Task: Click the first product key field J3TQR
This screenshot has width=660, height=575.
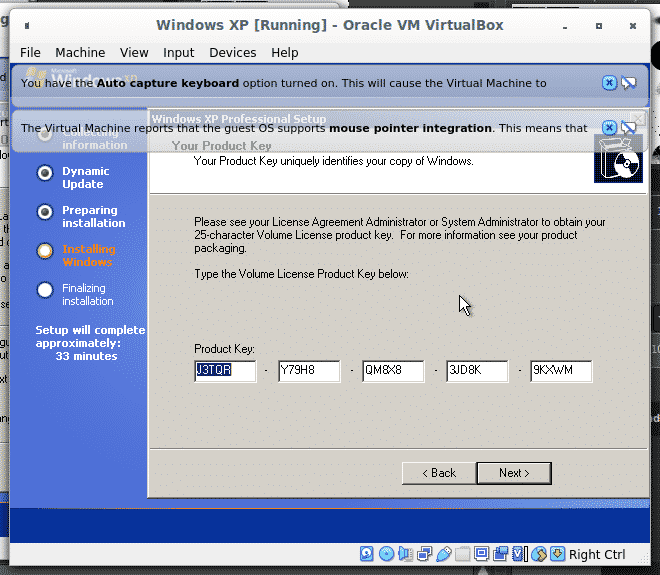Action: click(225, 371)
